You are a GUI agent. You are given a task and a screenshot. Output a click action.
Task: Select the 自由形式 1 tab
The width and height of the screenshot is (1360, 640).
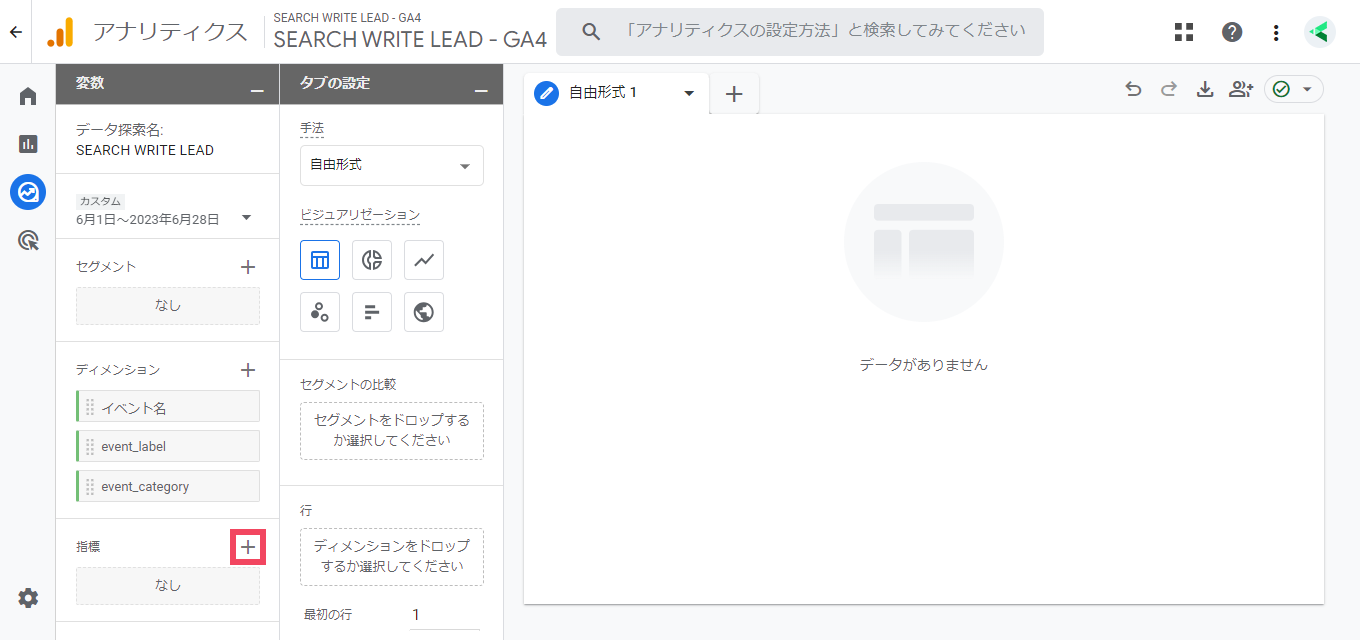[x=616, y=93]
